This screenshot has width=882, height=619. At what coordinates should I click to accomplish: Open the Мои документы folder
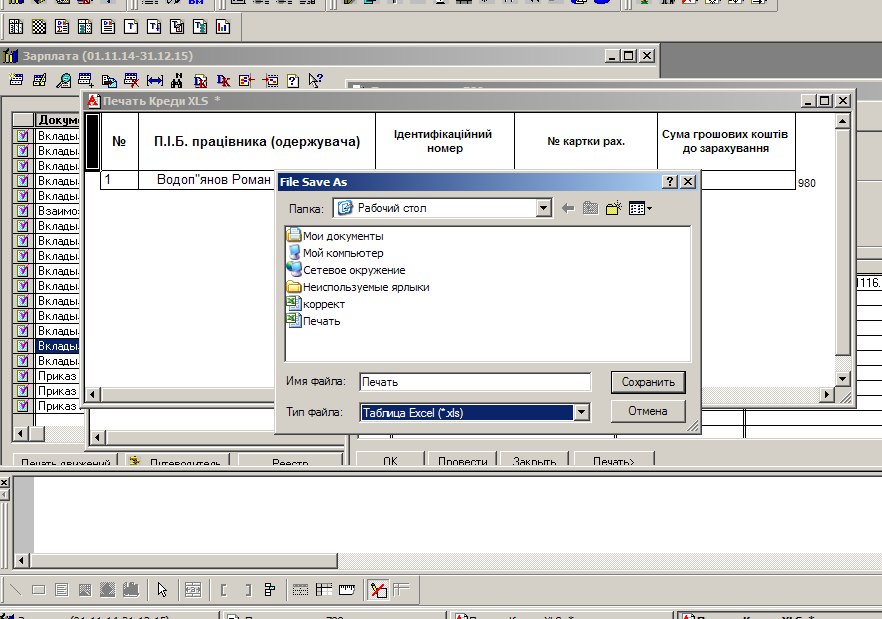point(342,236)
